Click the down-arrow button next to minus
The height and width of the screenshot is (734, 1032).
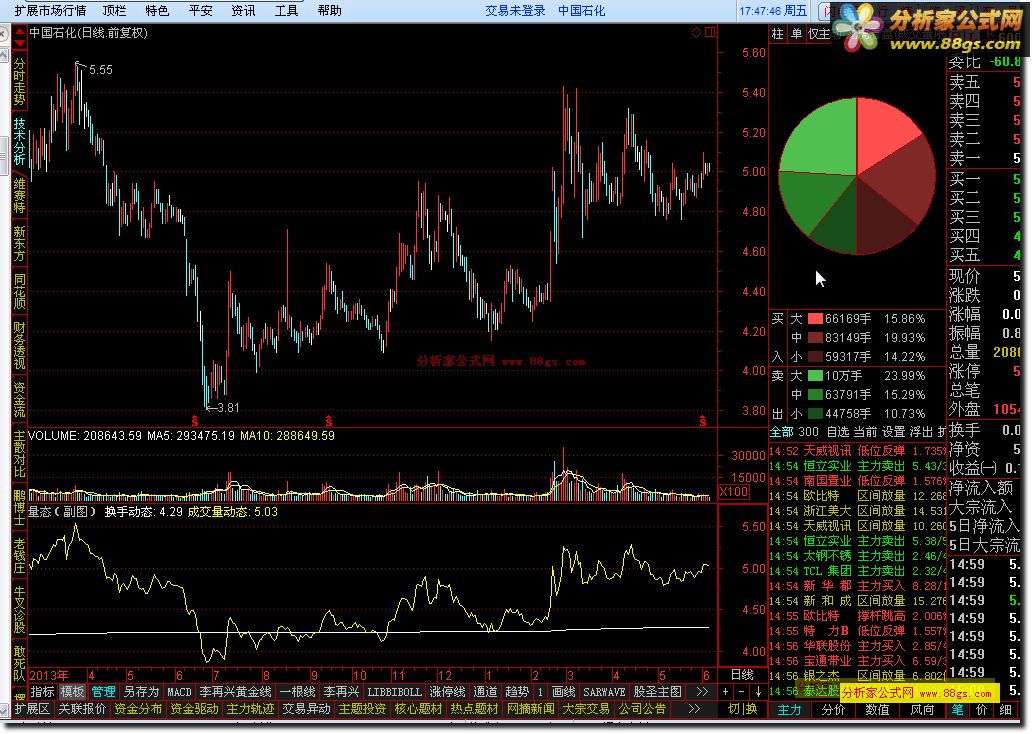(758, 692)
